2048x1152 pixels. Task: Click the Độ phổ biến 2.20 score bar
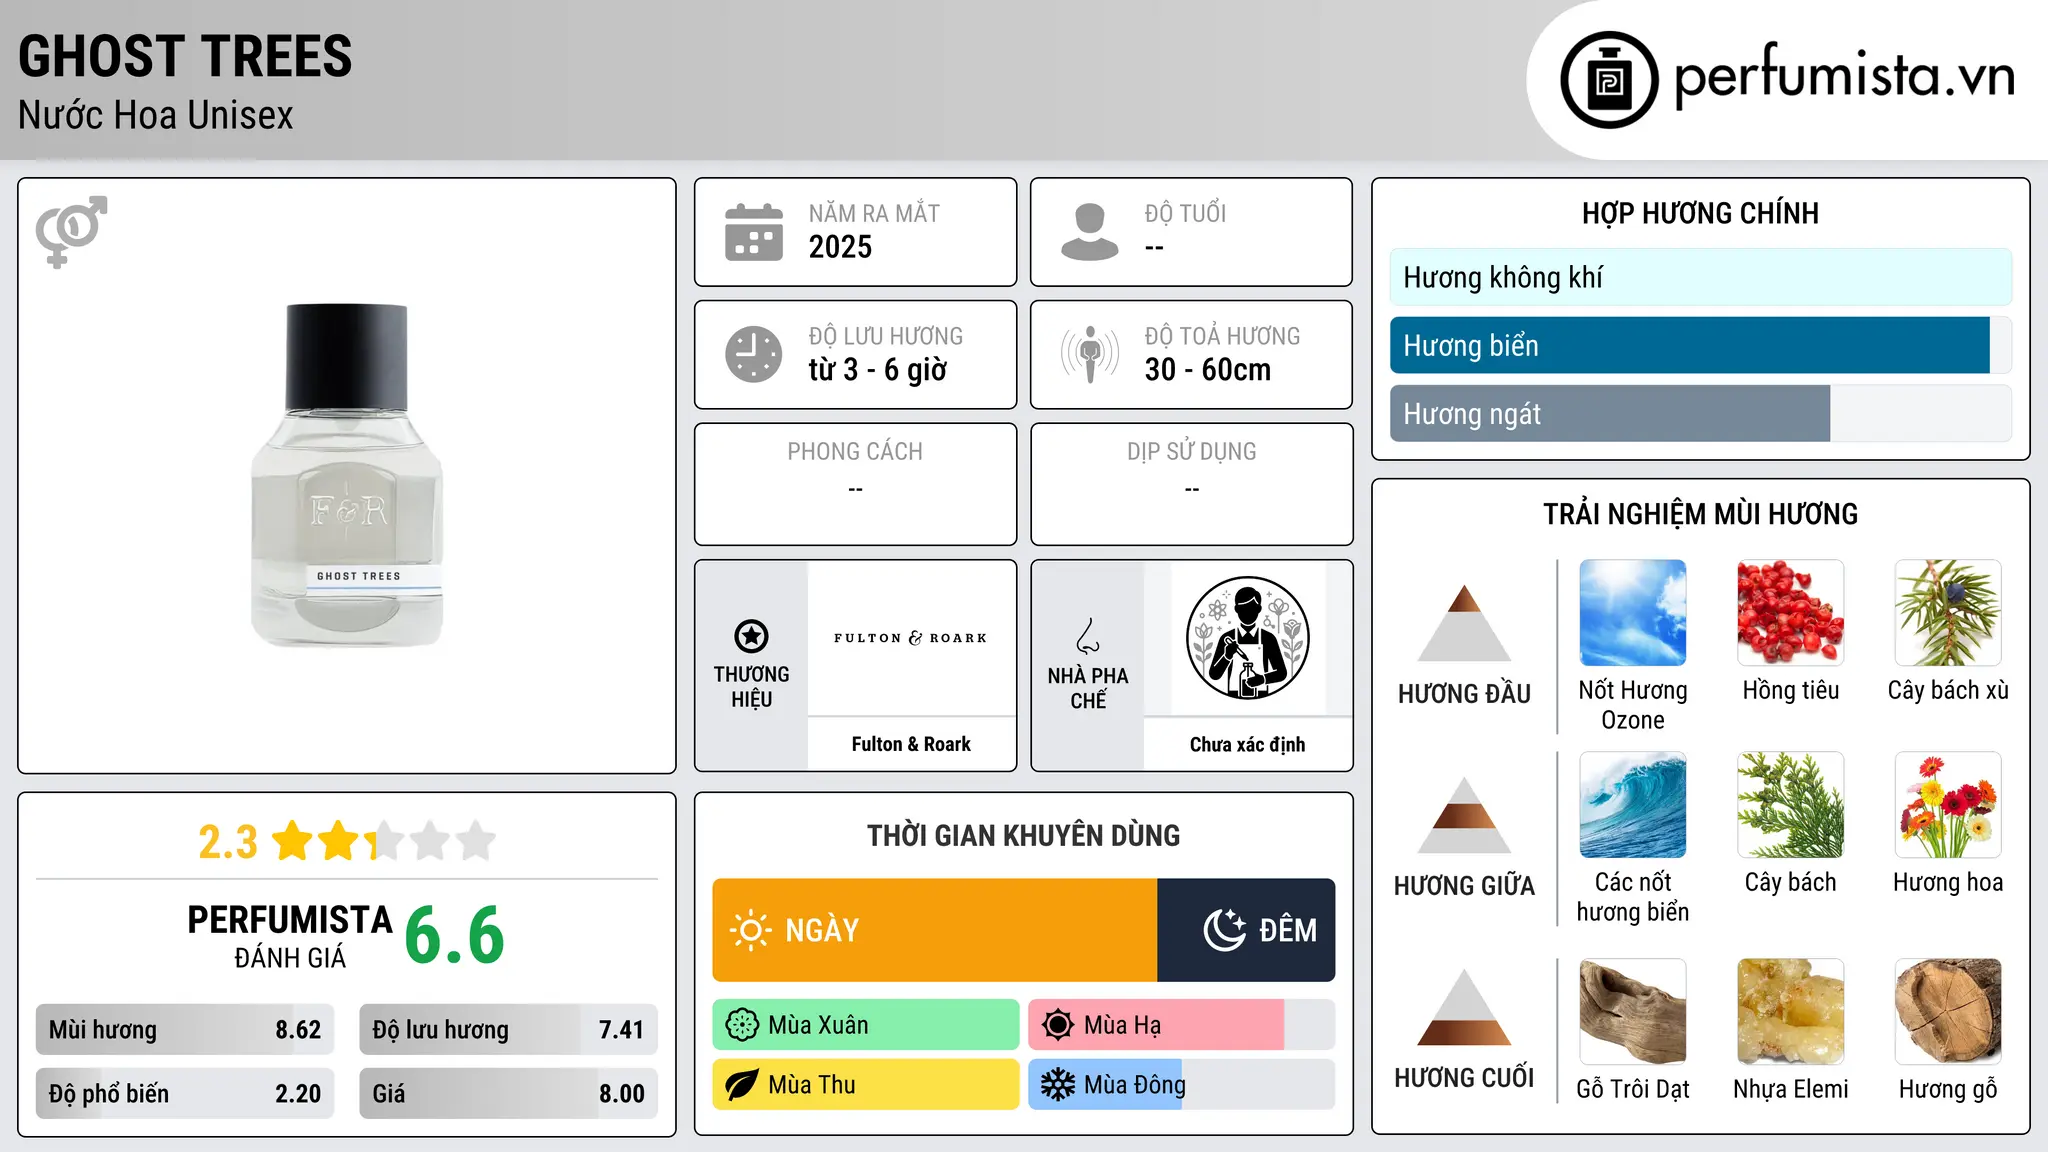(185, 1094)
